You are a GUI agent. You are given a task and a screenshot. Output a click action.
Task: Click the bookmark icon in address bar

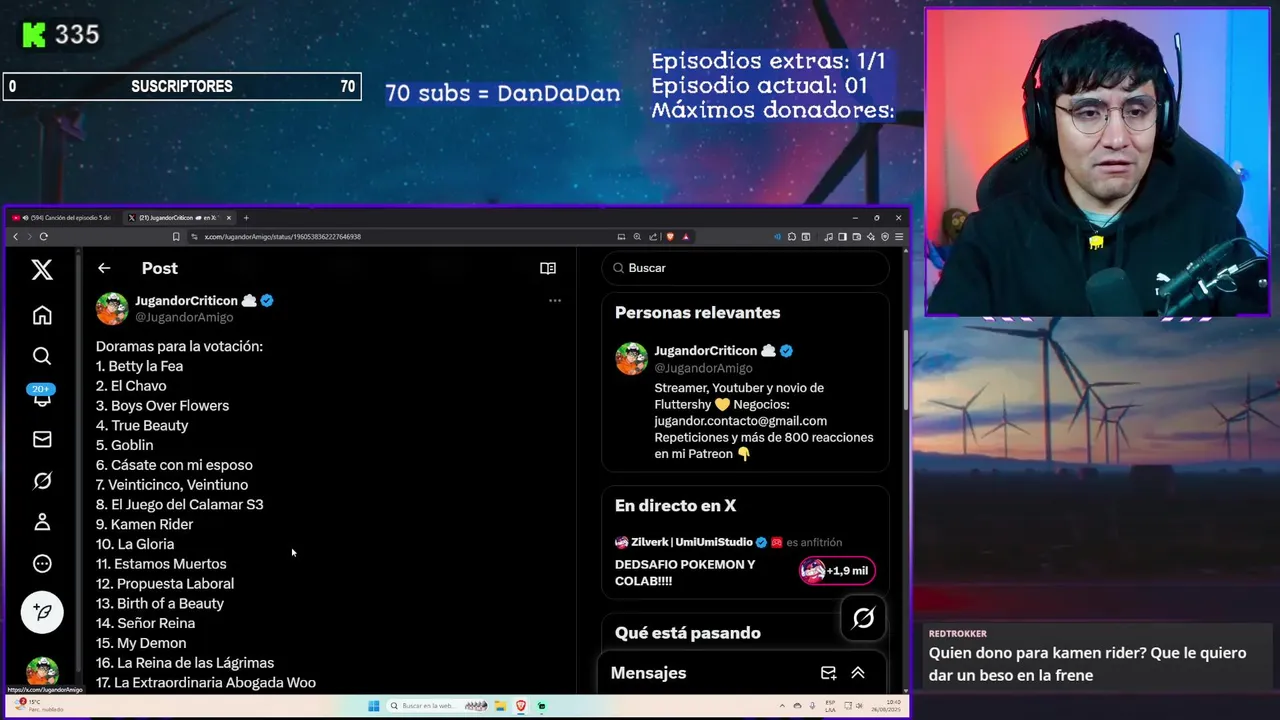pyautogui.click(x=176, y=237)
